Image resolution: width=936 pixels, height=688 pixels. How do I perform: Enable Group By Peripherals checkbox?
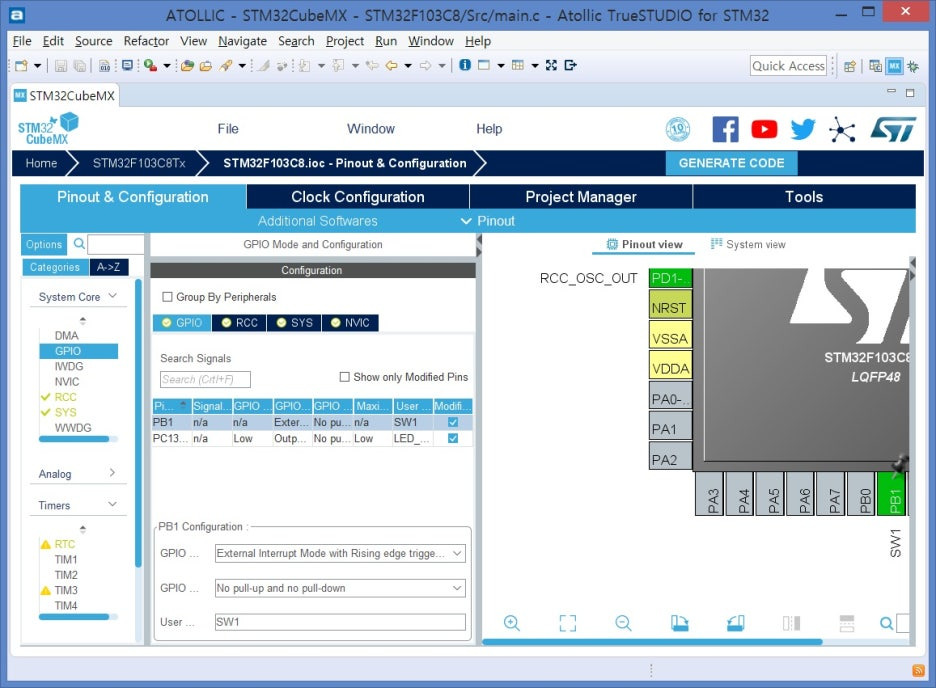point(168,297)
